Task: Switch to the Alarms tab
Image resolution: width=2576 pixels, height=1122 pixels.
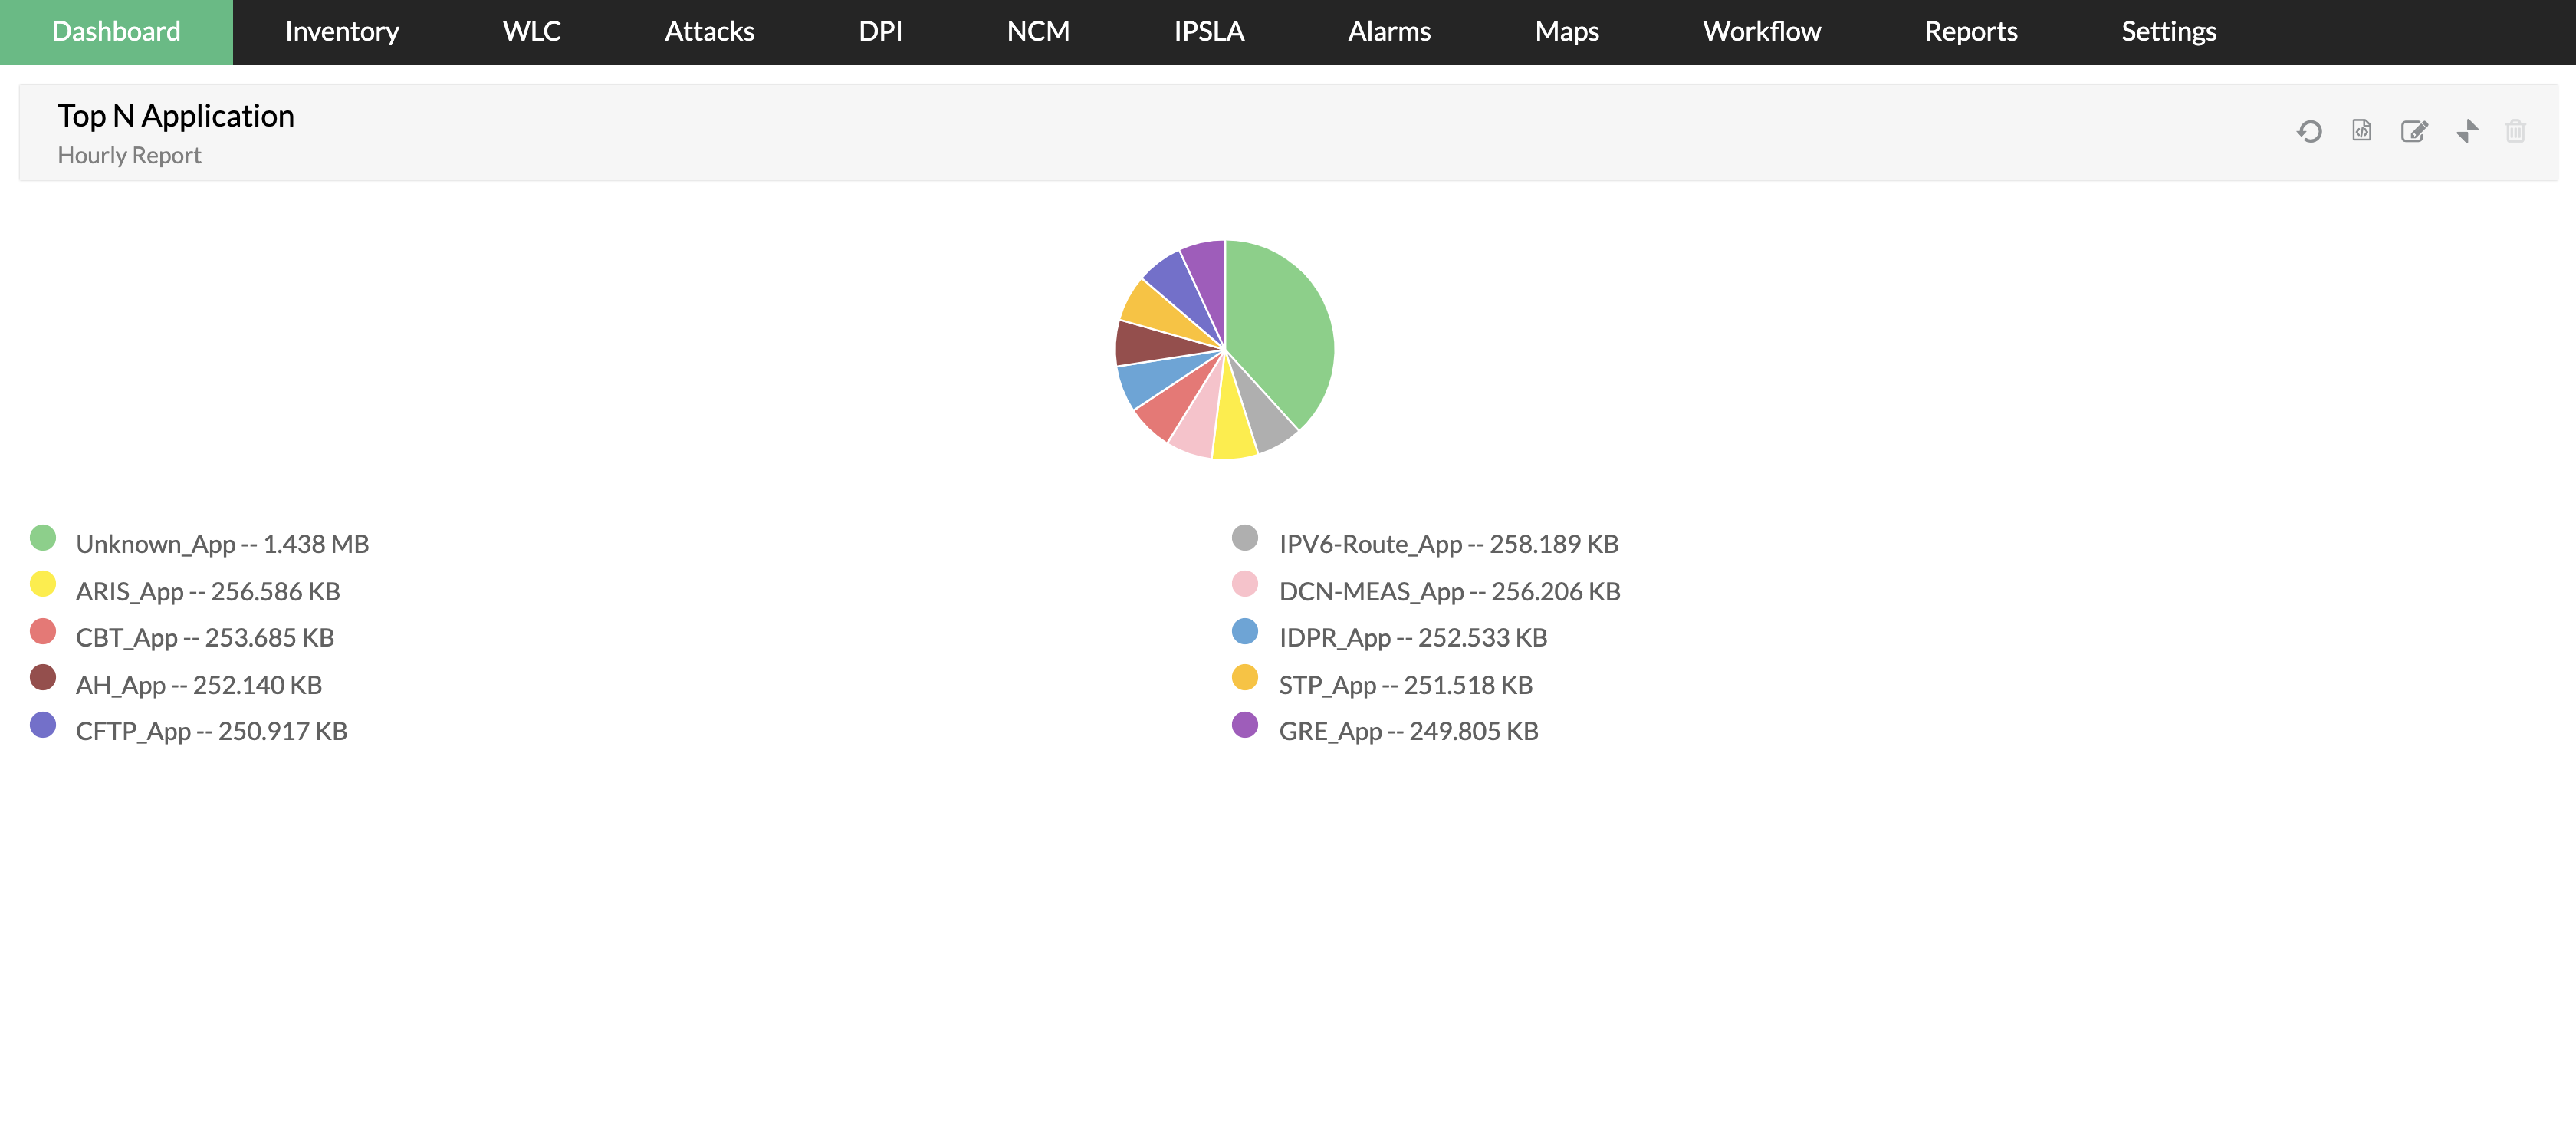Action: click(1388, 32)
